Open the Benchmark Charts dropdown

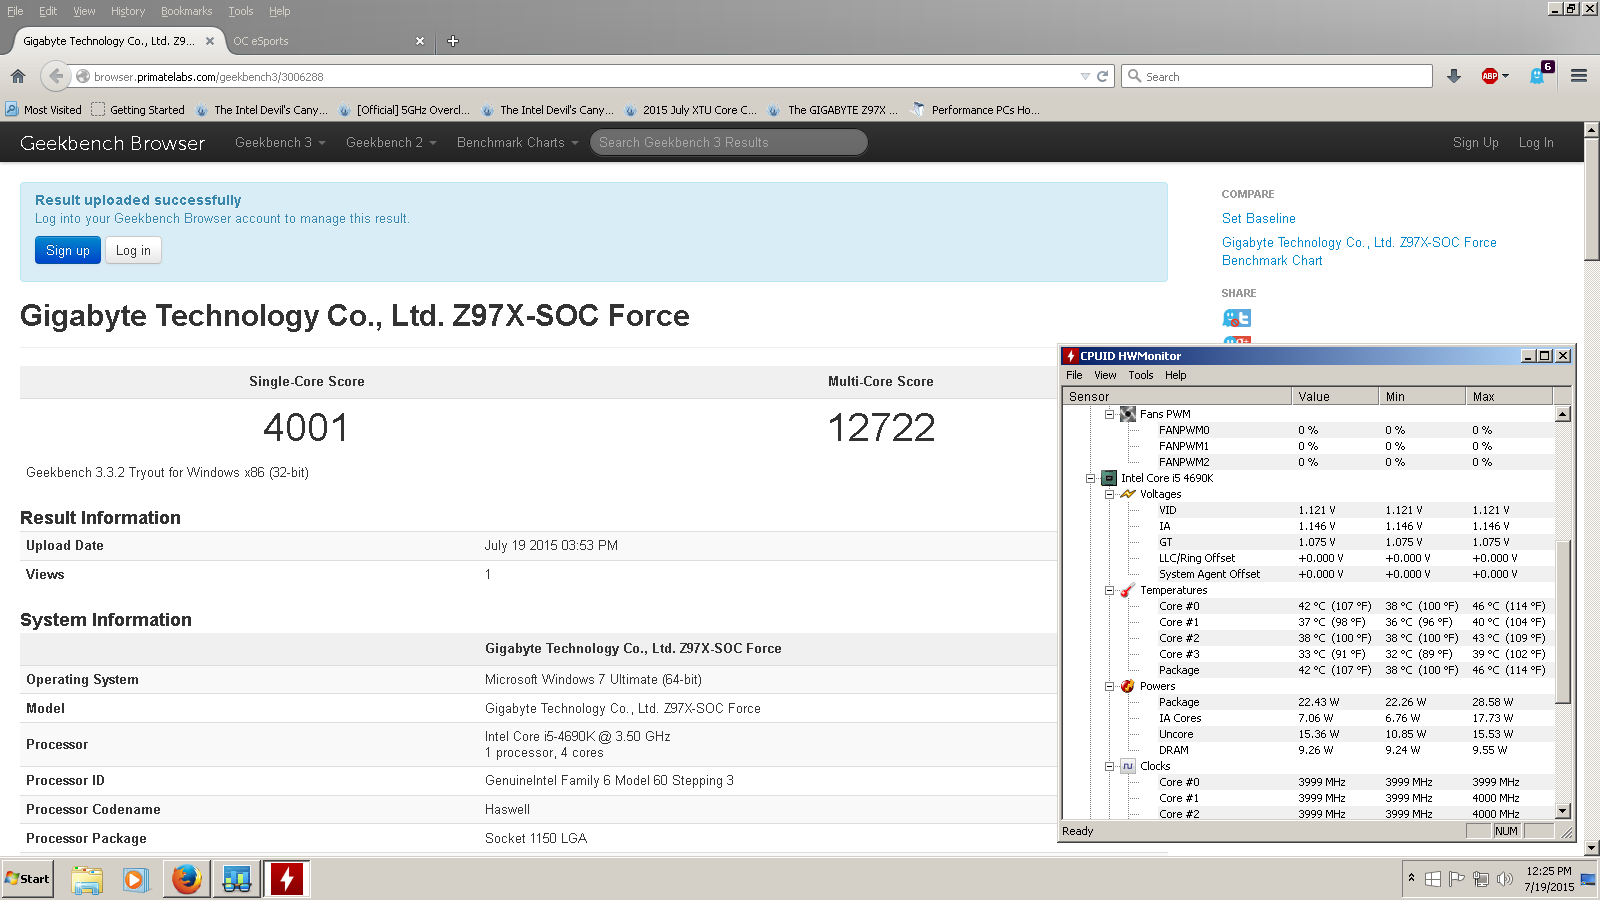[x=518, y=143]
